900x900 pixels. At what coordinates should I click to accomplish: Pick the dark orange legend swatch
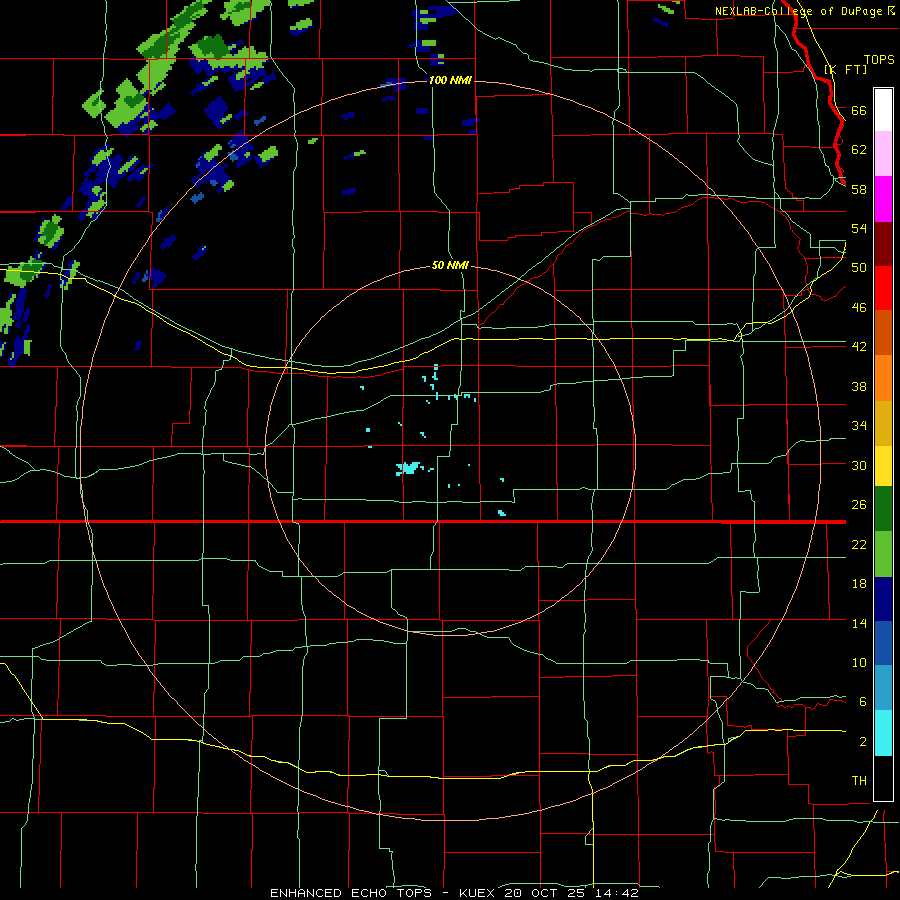[883, 333]
